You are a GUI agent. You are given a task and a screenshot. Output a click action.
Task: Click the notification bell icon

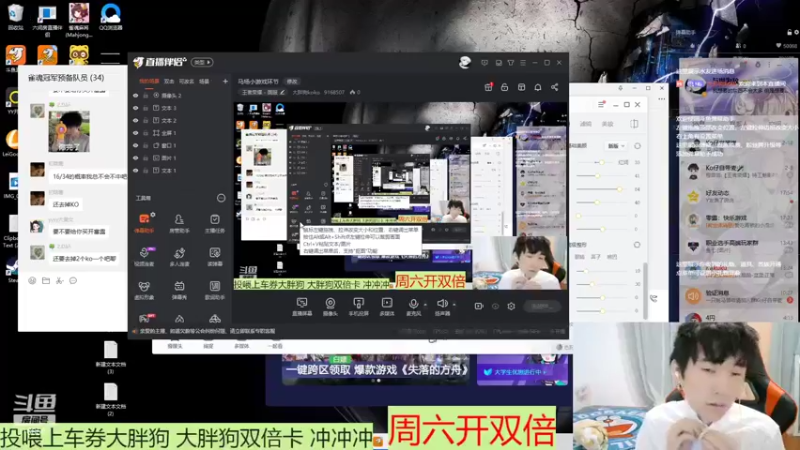click(x=538, y=87)
